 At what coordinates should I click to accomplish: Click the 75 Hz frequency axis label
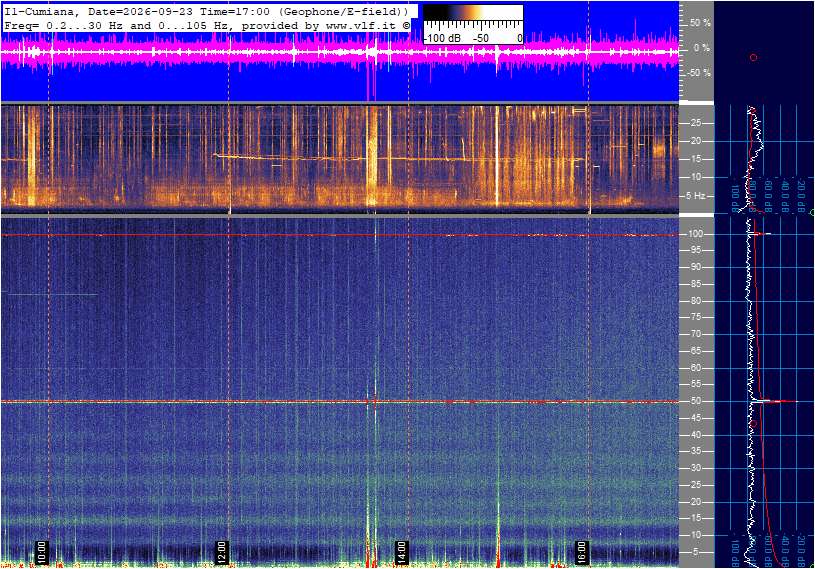pos(695,317)
